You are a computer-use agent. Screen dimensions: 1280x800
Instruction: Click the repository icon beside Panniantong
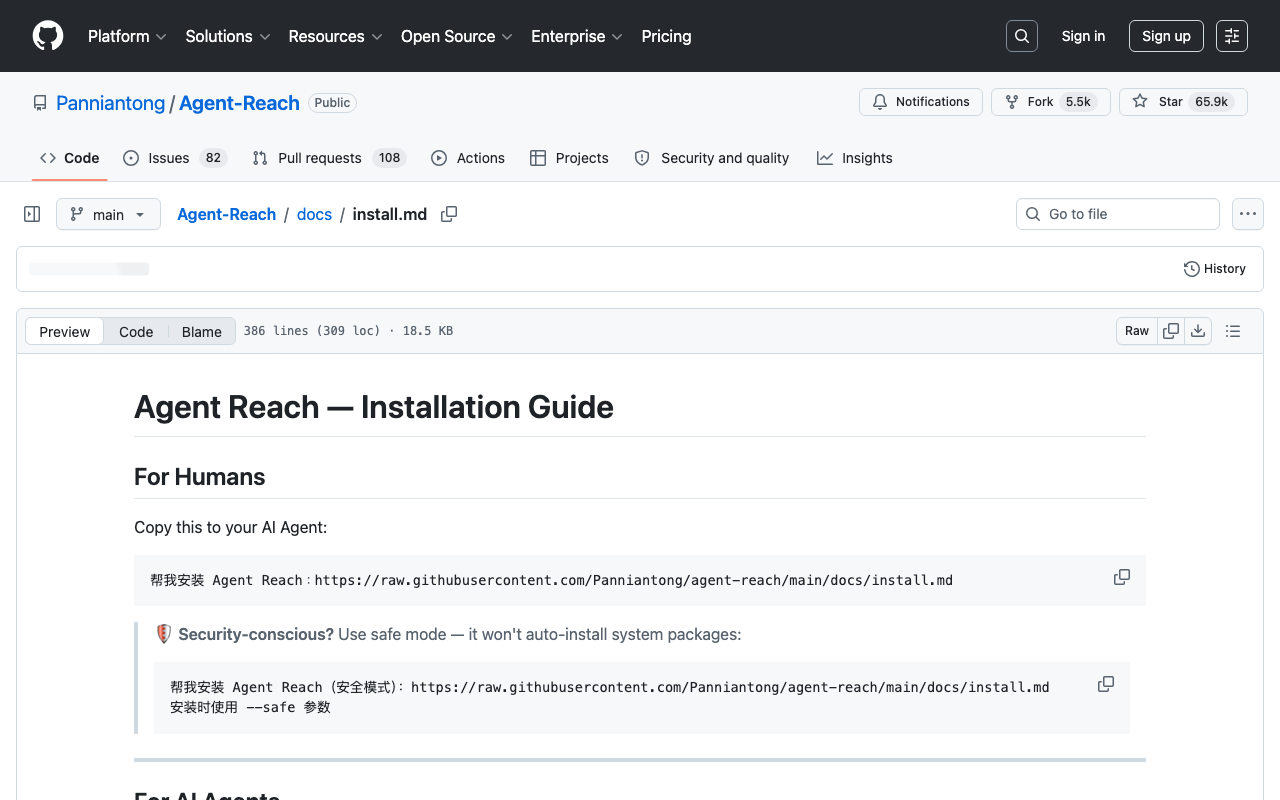40,103
